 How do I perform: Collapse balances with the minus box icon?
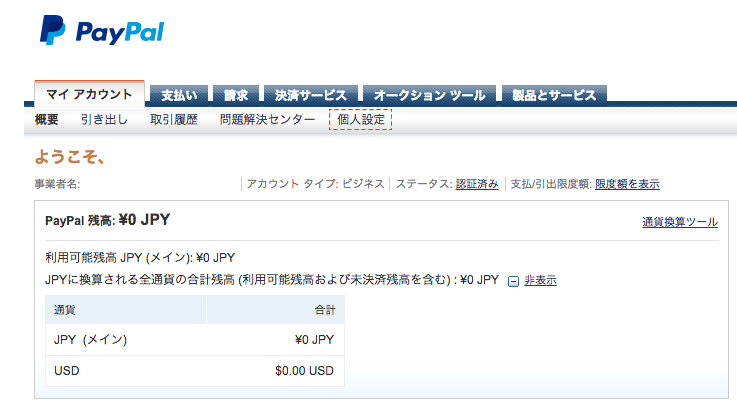(x=513, y=281)
